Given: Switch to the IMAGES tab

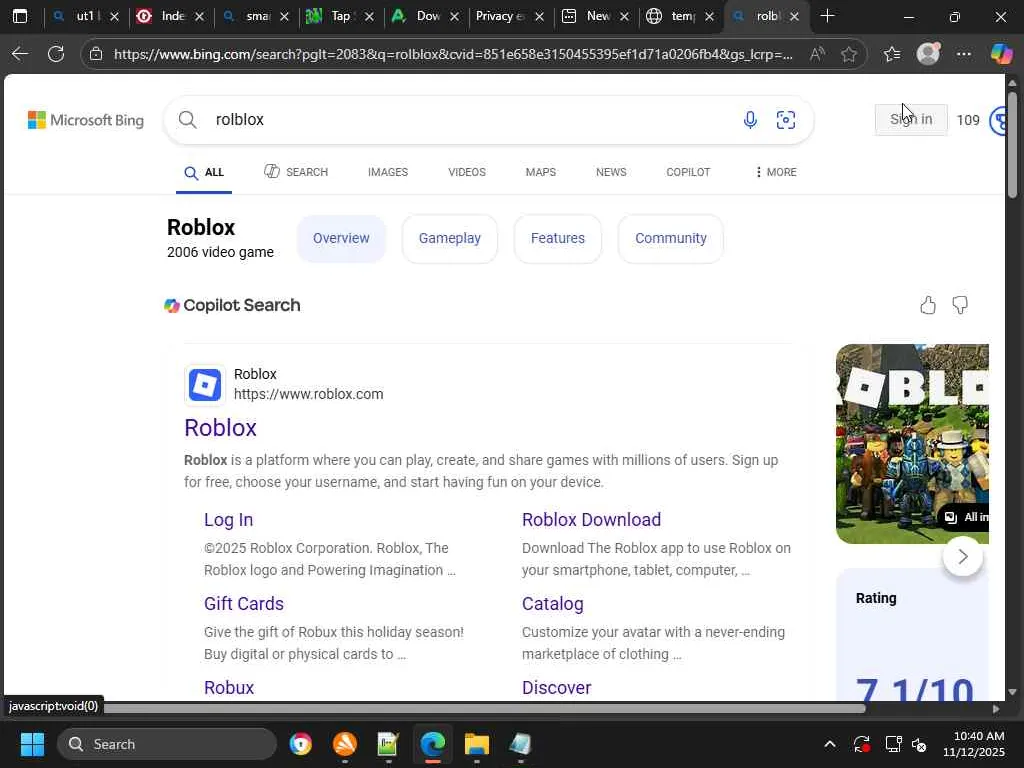Looking at the screenshot, I should 388,172.
